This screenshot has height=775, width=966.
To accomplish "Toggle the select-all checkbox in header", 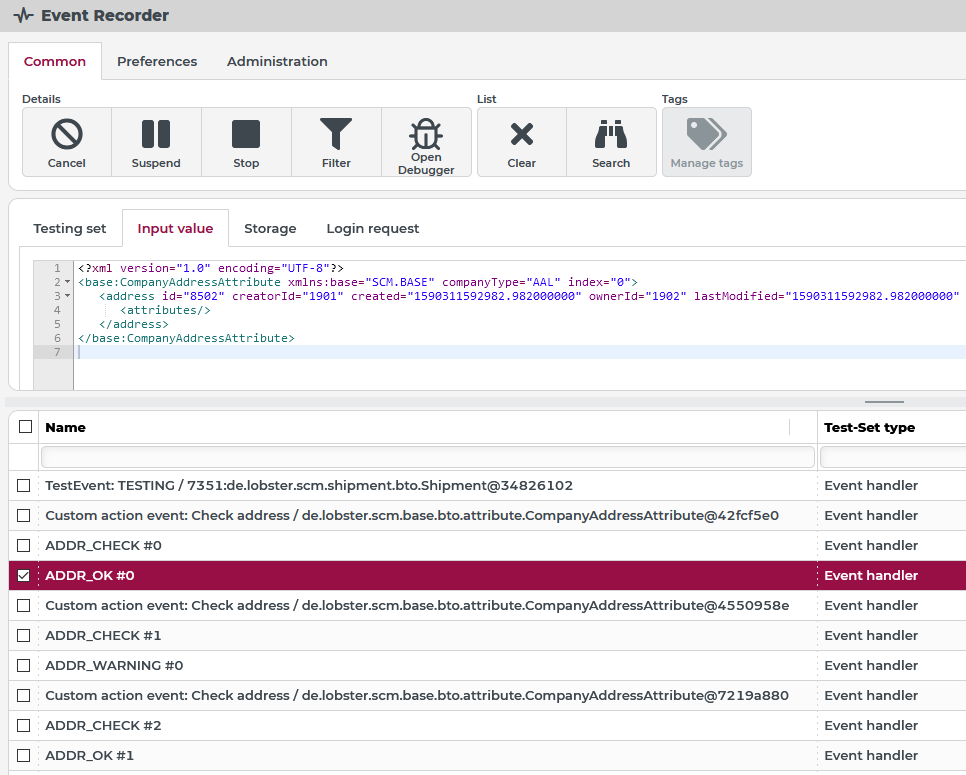I will 25,426.
